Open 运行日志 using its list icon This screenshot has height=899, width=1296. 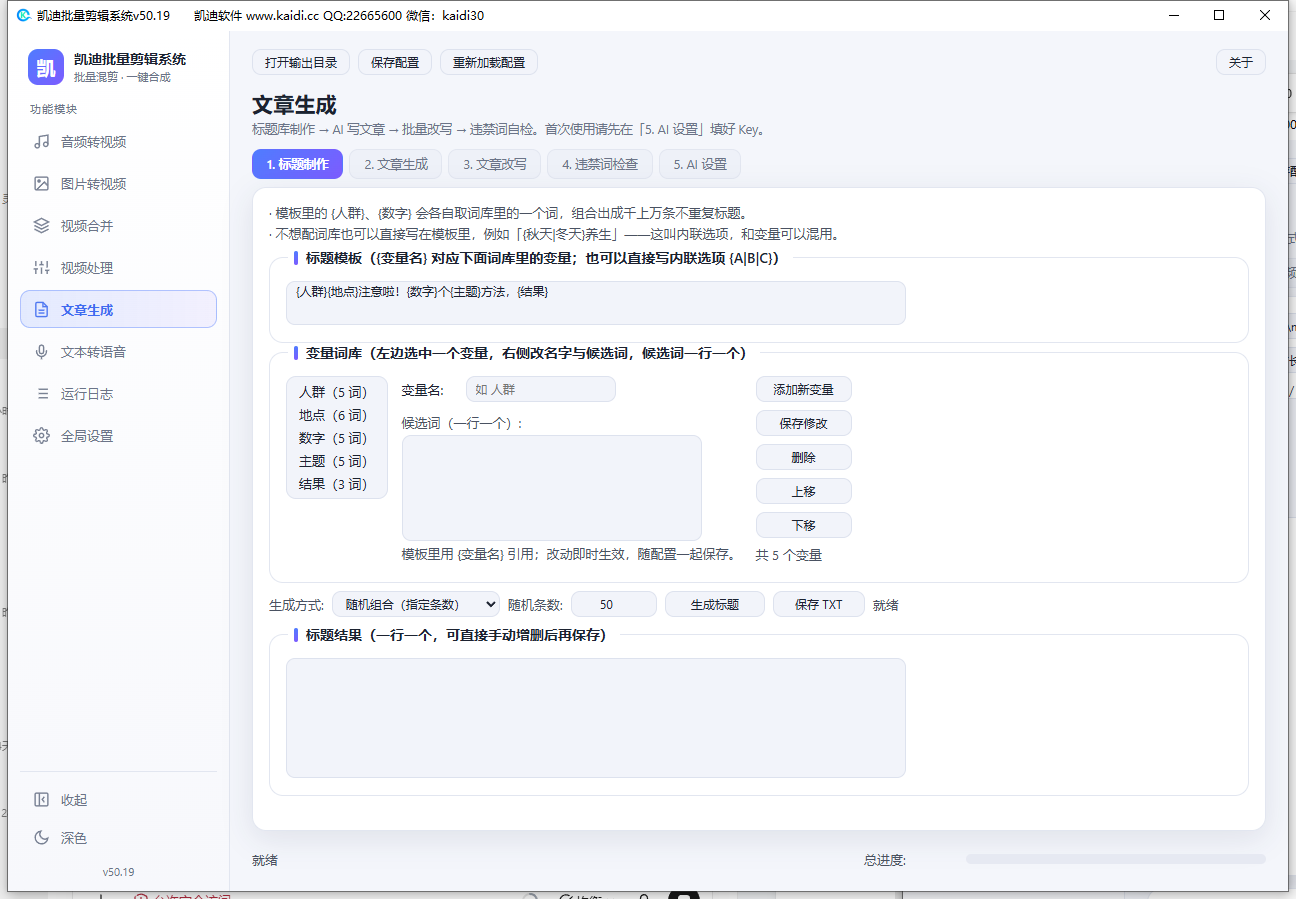[41, 394]
